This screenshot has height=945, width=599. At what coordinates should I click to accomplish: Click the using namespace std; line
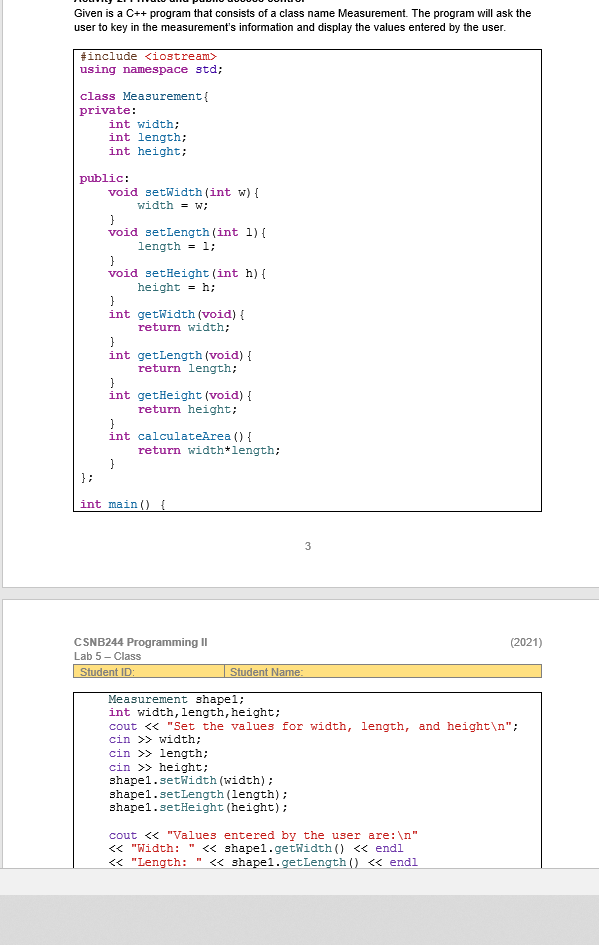(x=151, y=69)
